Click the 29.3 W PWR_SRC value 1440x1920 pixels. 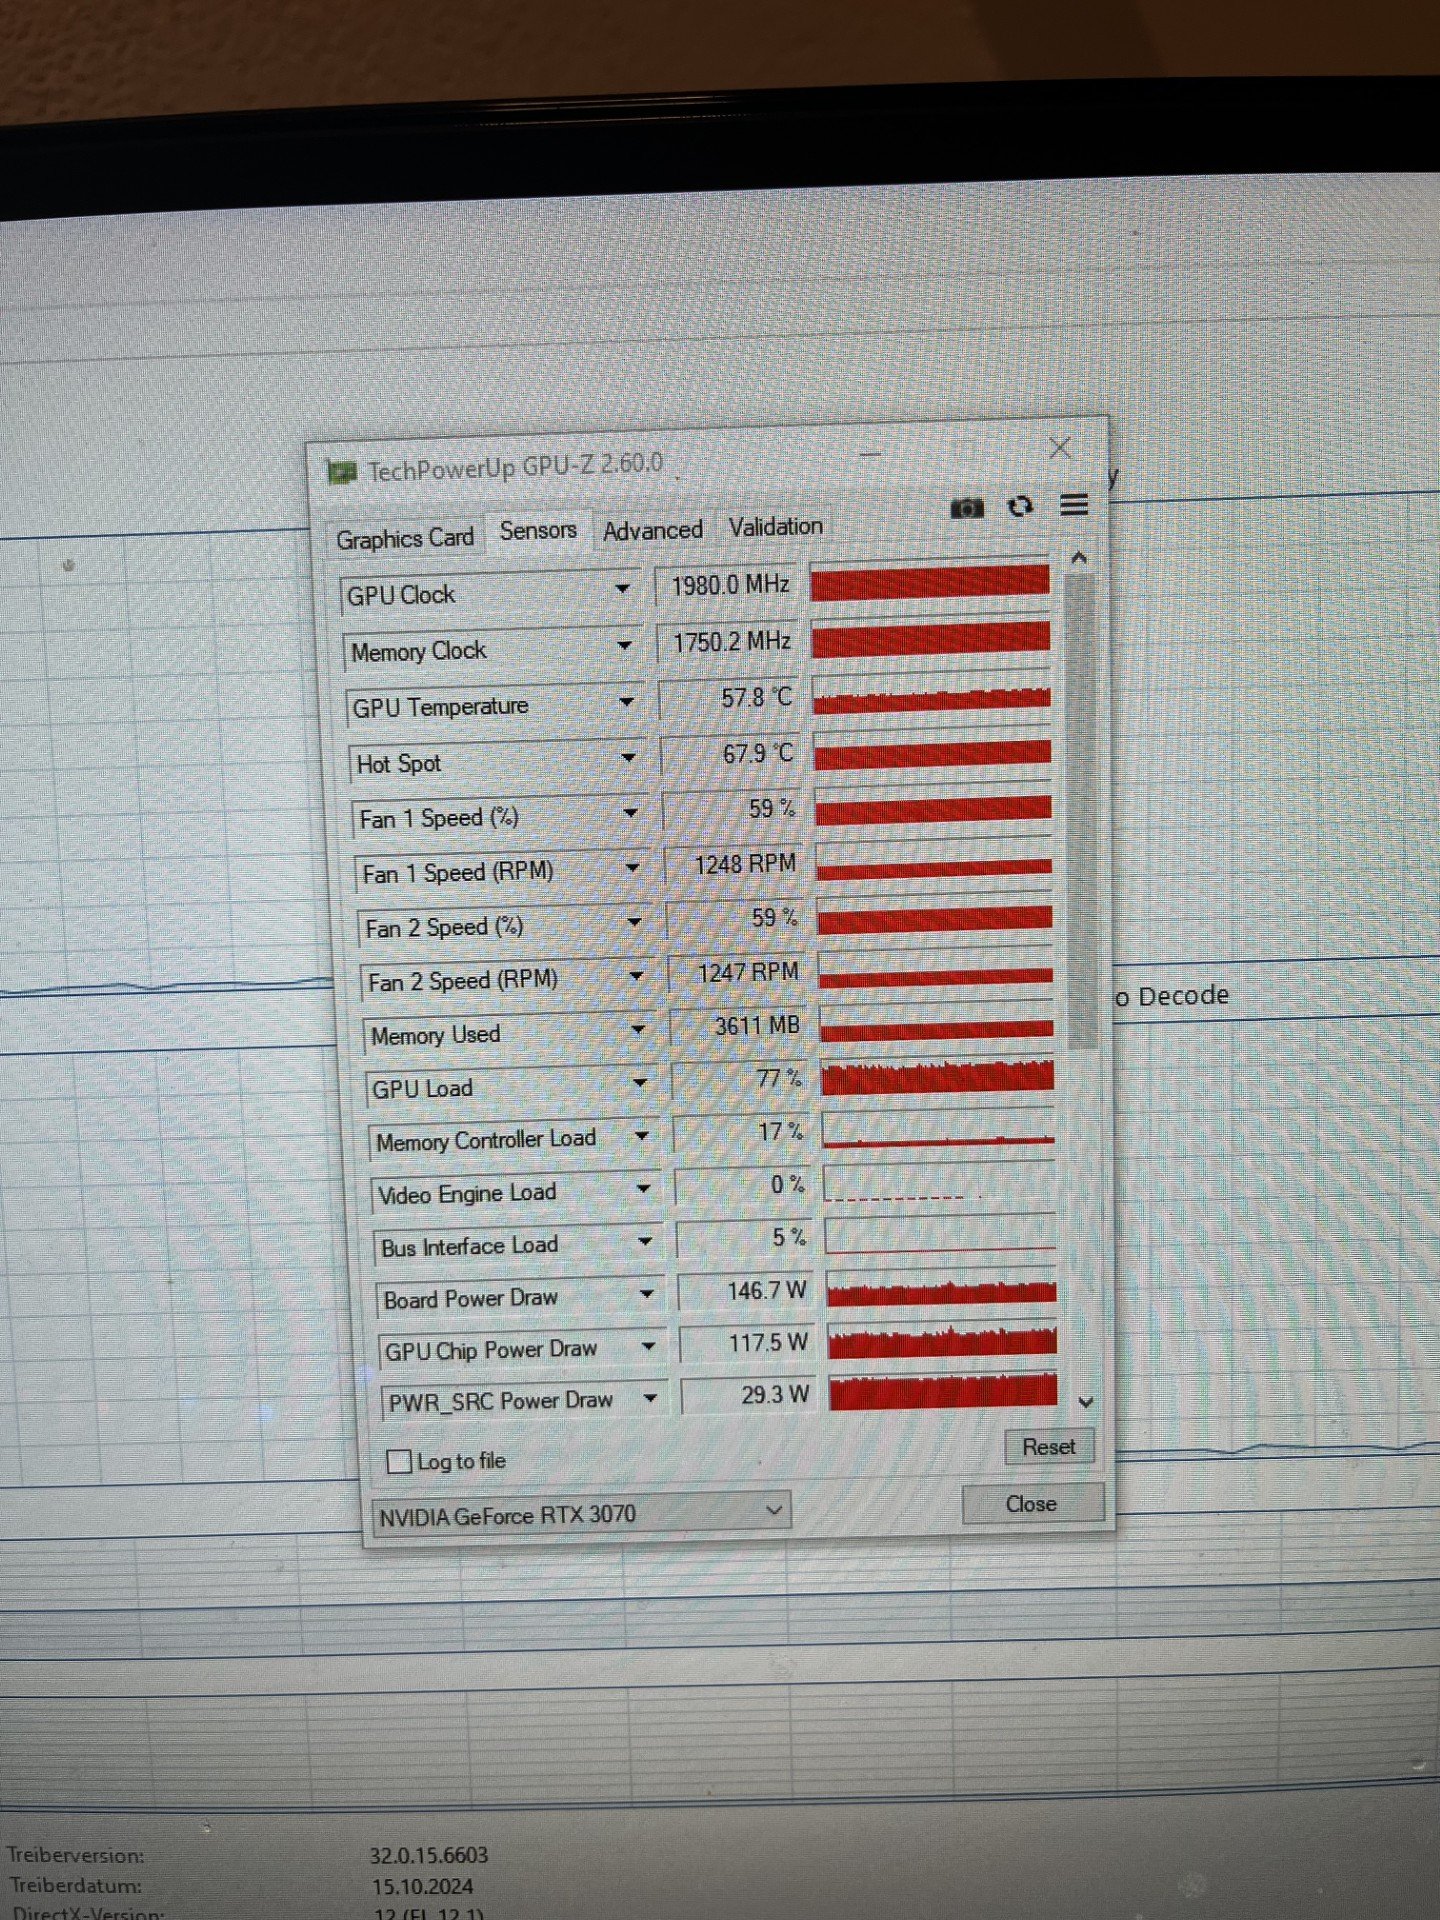coord(775,1395)
